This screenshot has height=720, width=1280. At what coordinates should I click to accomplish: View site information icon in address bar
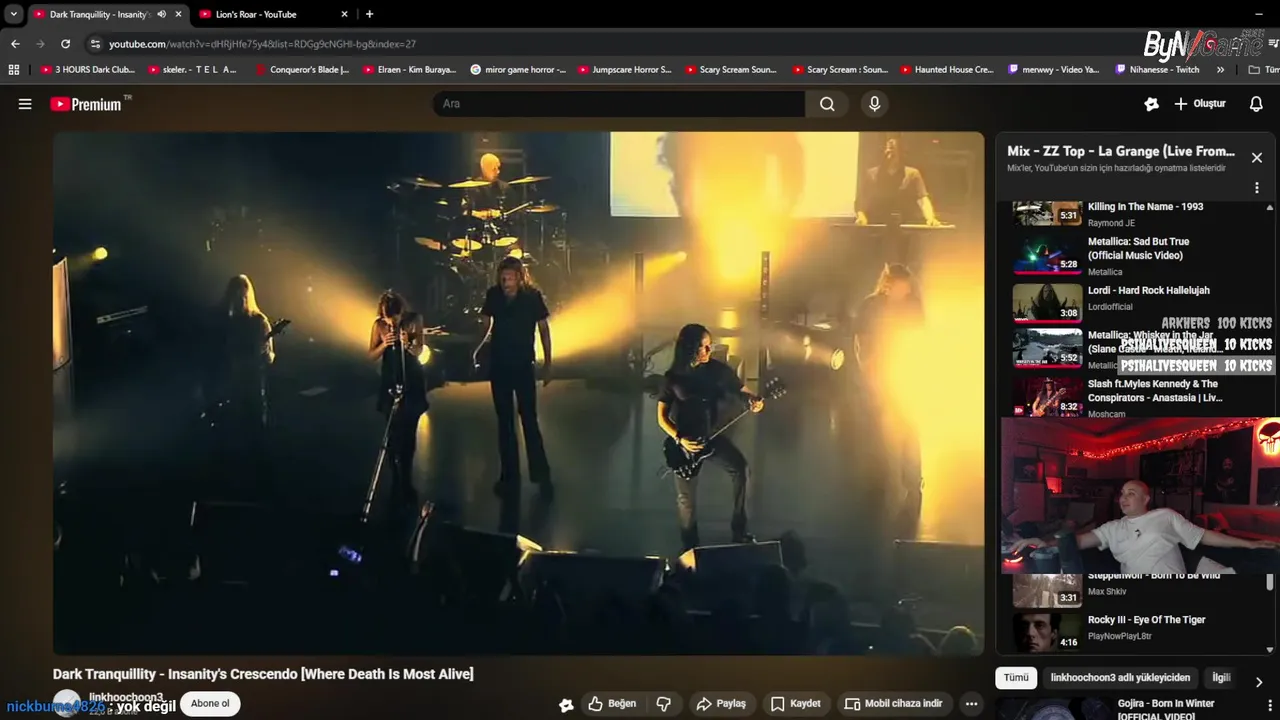95,44
